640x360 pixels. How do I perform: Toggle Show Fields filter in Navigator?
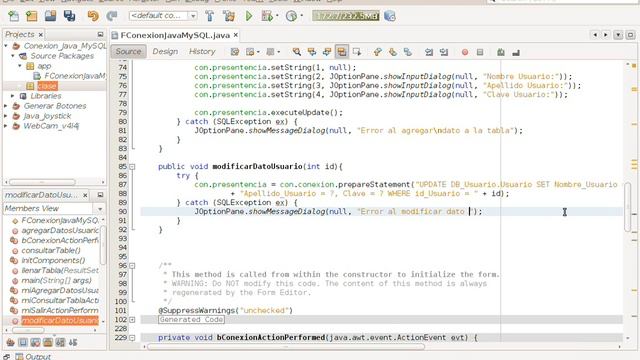pyautogui.click(x=23, y=342)
